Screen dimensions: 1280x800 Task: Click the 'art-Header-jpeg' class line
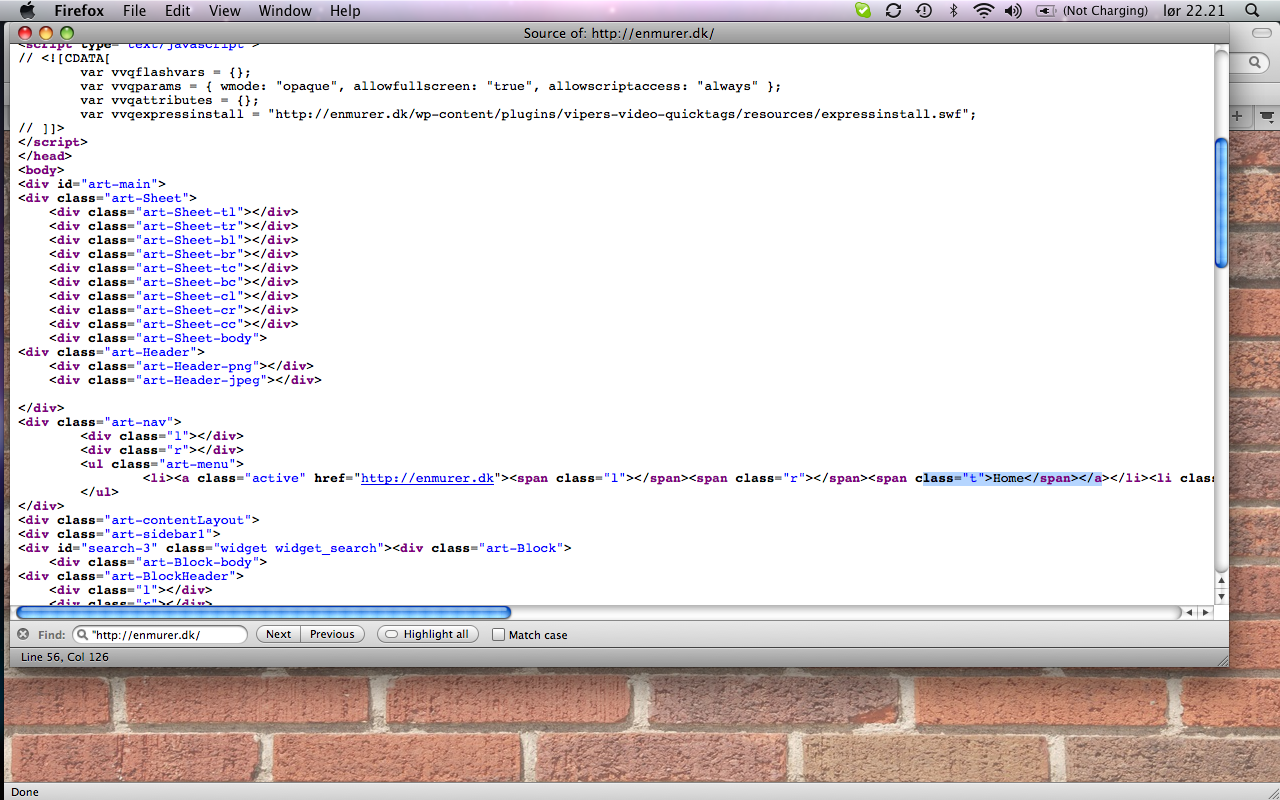point(185,380)
